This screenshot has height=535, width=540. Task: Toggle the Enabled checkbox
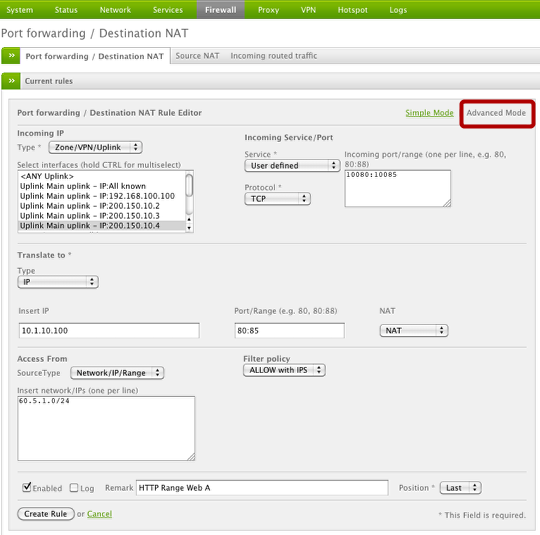pyautogui.click(x=27, y=487)
